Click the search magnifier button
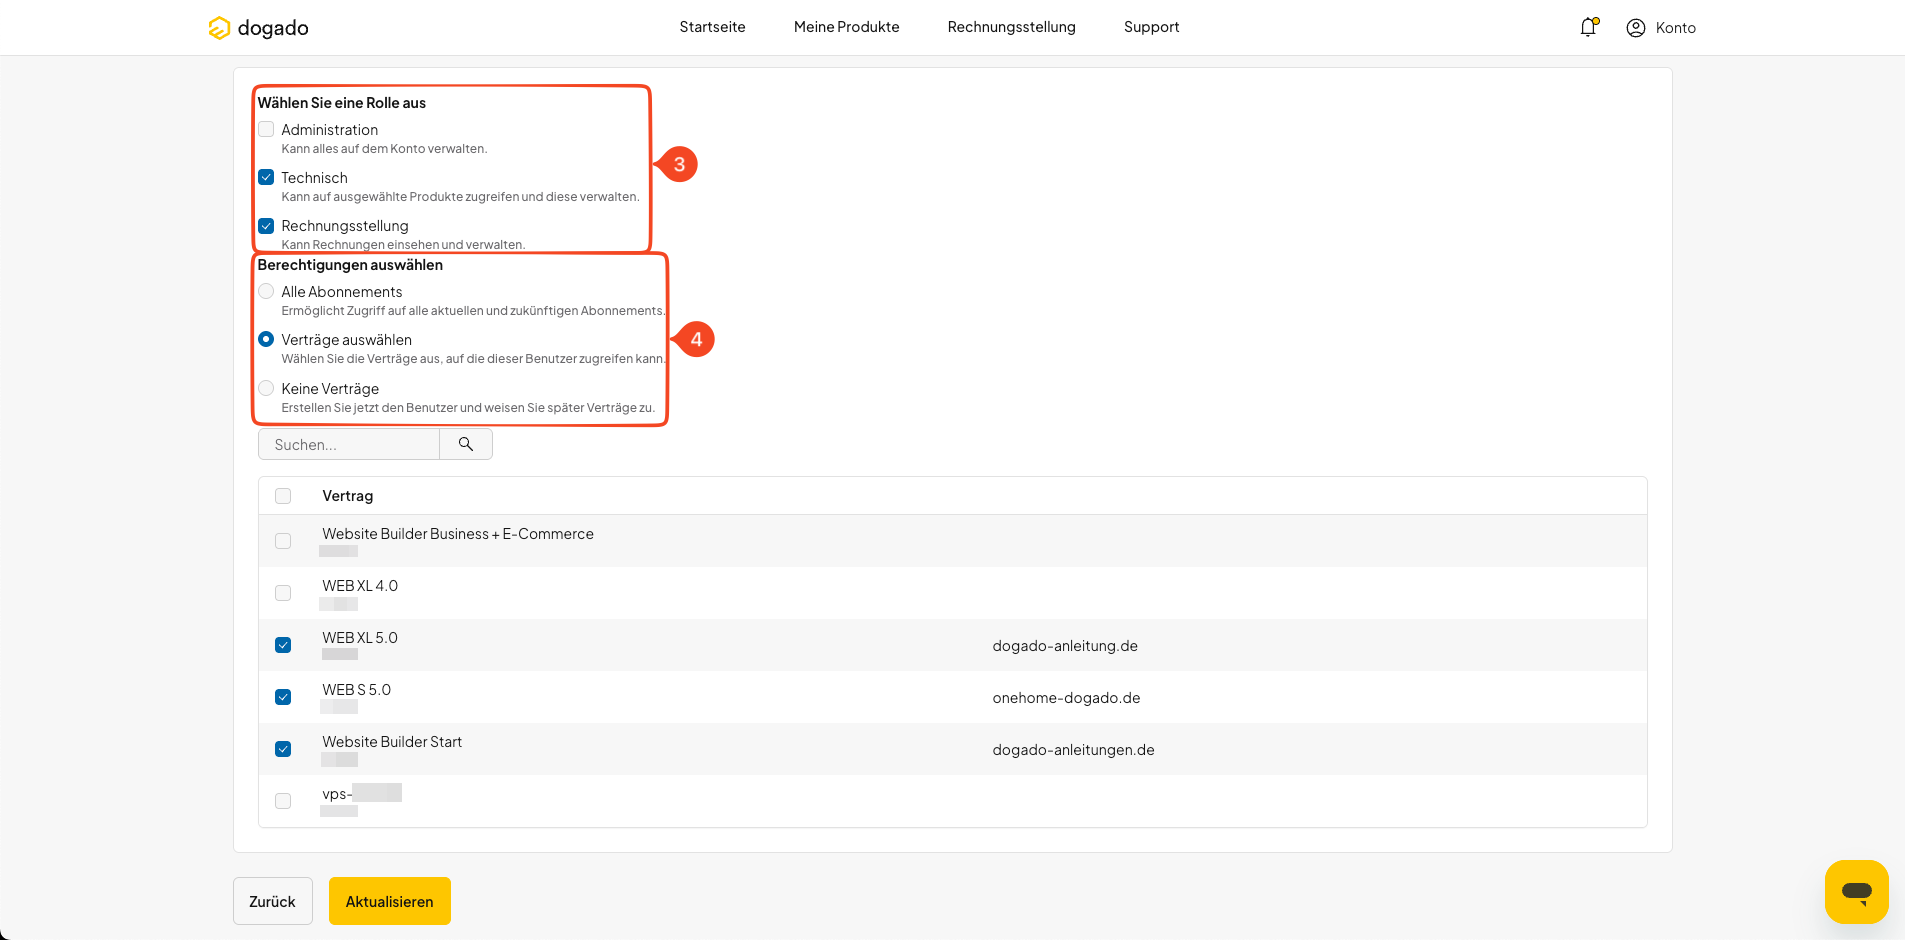1905x940 pixels. (x=466, y=444)
